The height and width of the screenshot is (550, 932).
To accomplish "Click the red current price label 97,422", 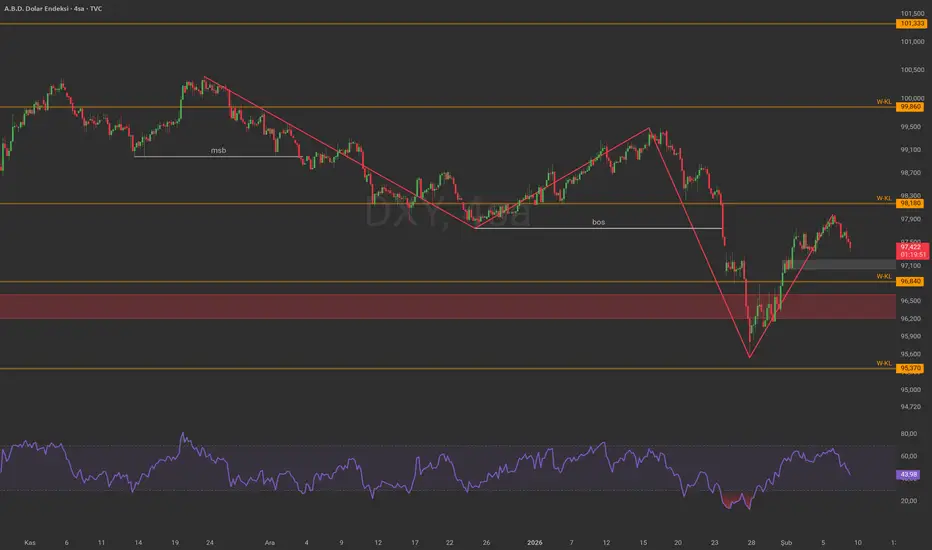I will click(x=911, y=245).
